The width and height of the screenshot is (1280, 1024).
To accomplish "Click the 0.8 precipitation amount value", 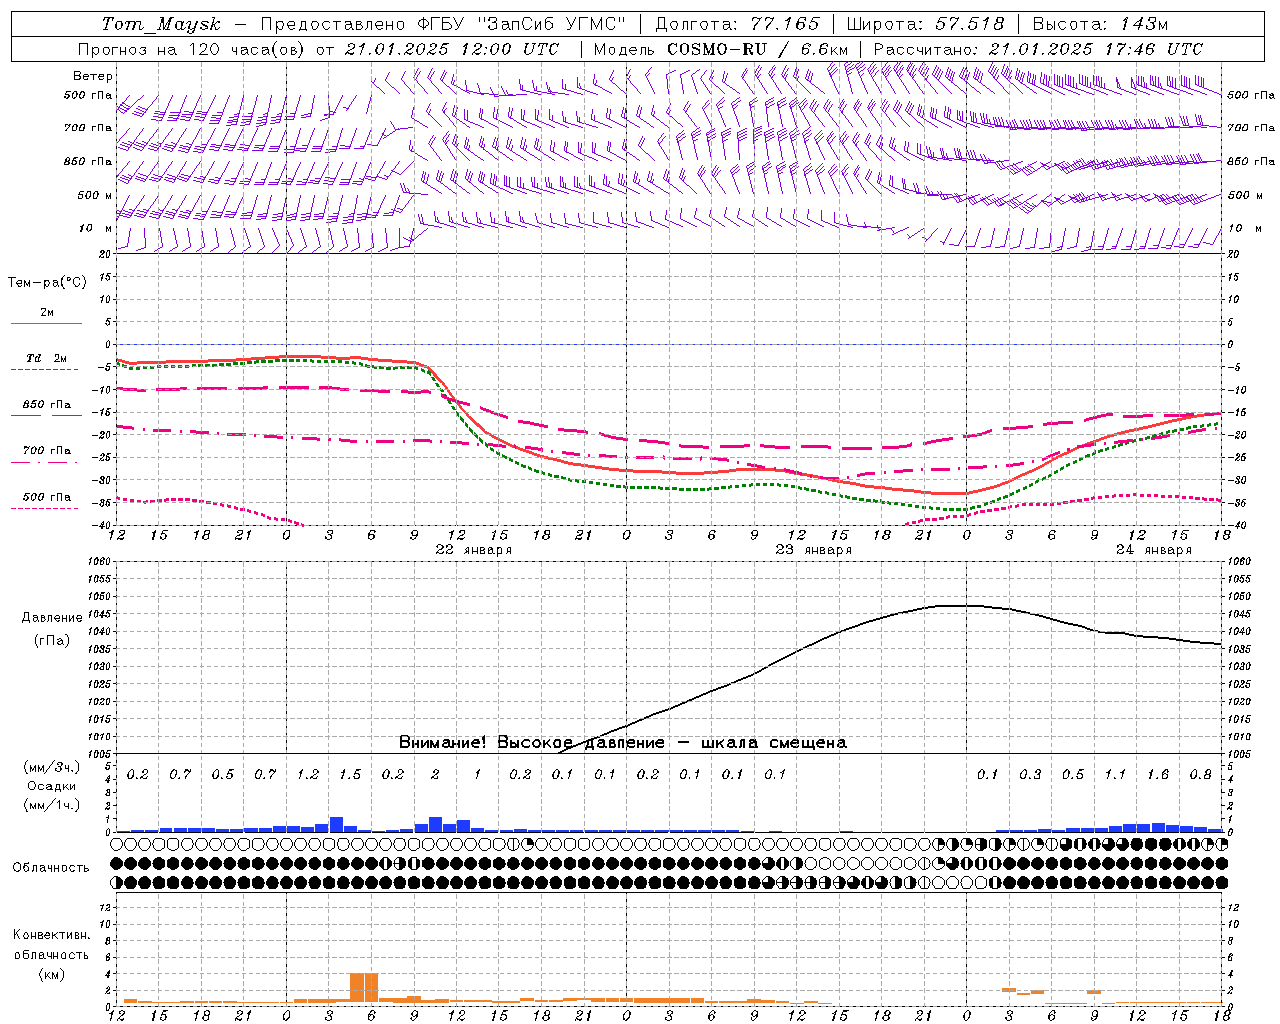I will (x=1201, y=774).
